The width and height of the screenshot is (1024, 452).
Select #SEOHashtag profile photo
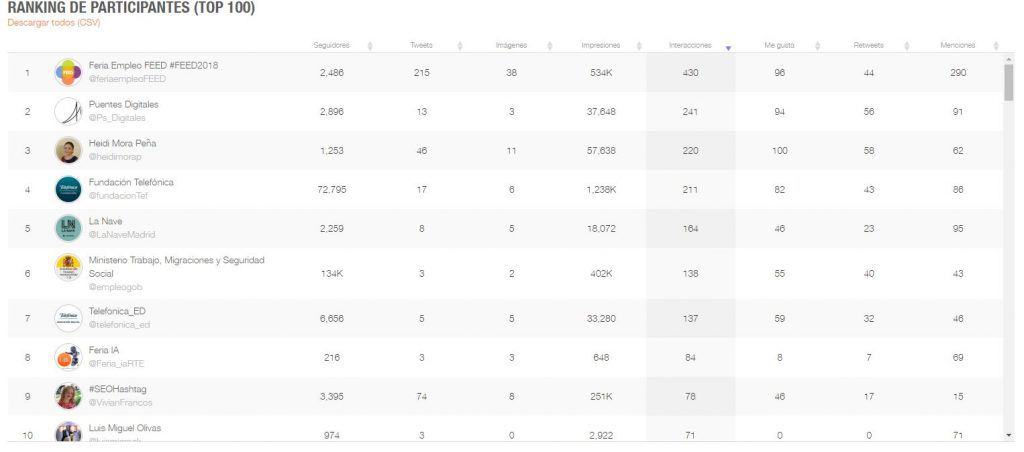[69, 396]
